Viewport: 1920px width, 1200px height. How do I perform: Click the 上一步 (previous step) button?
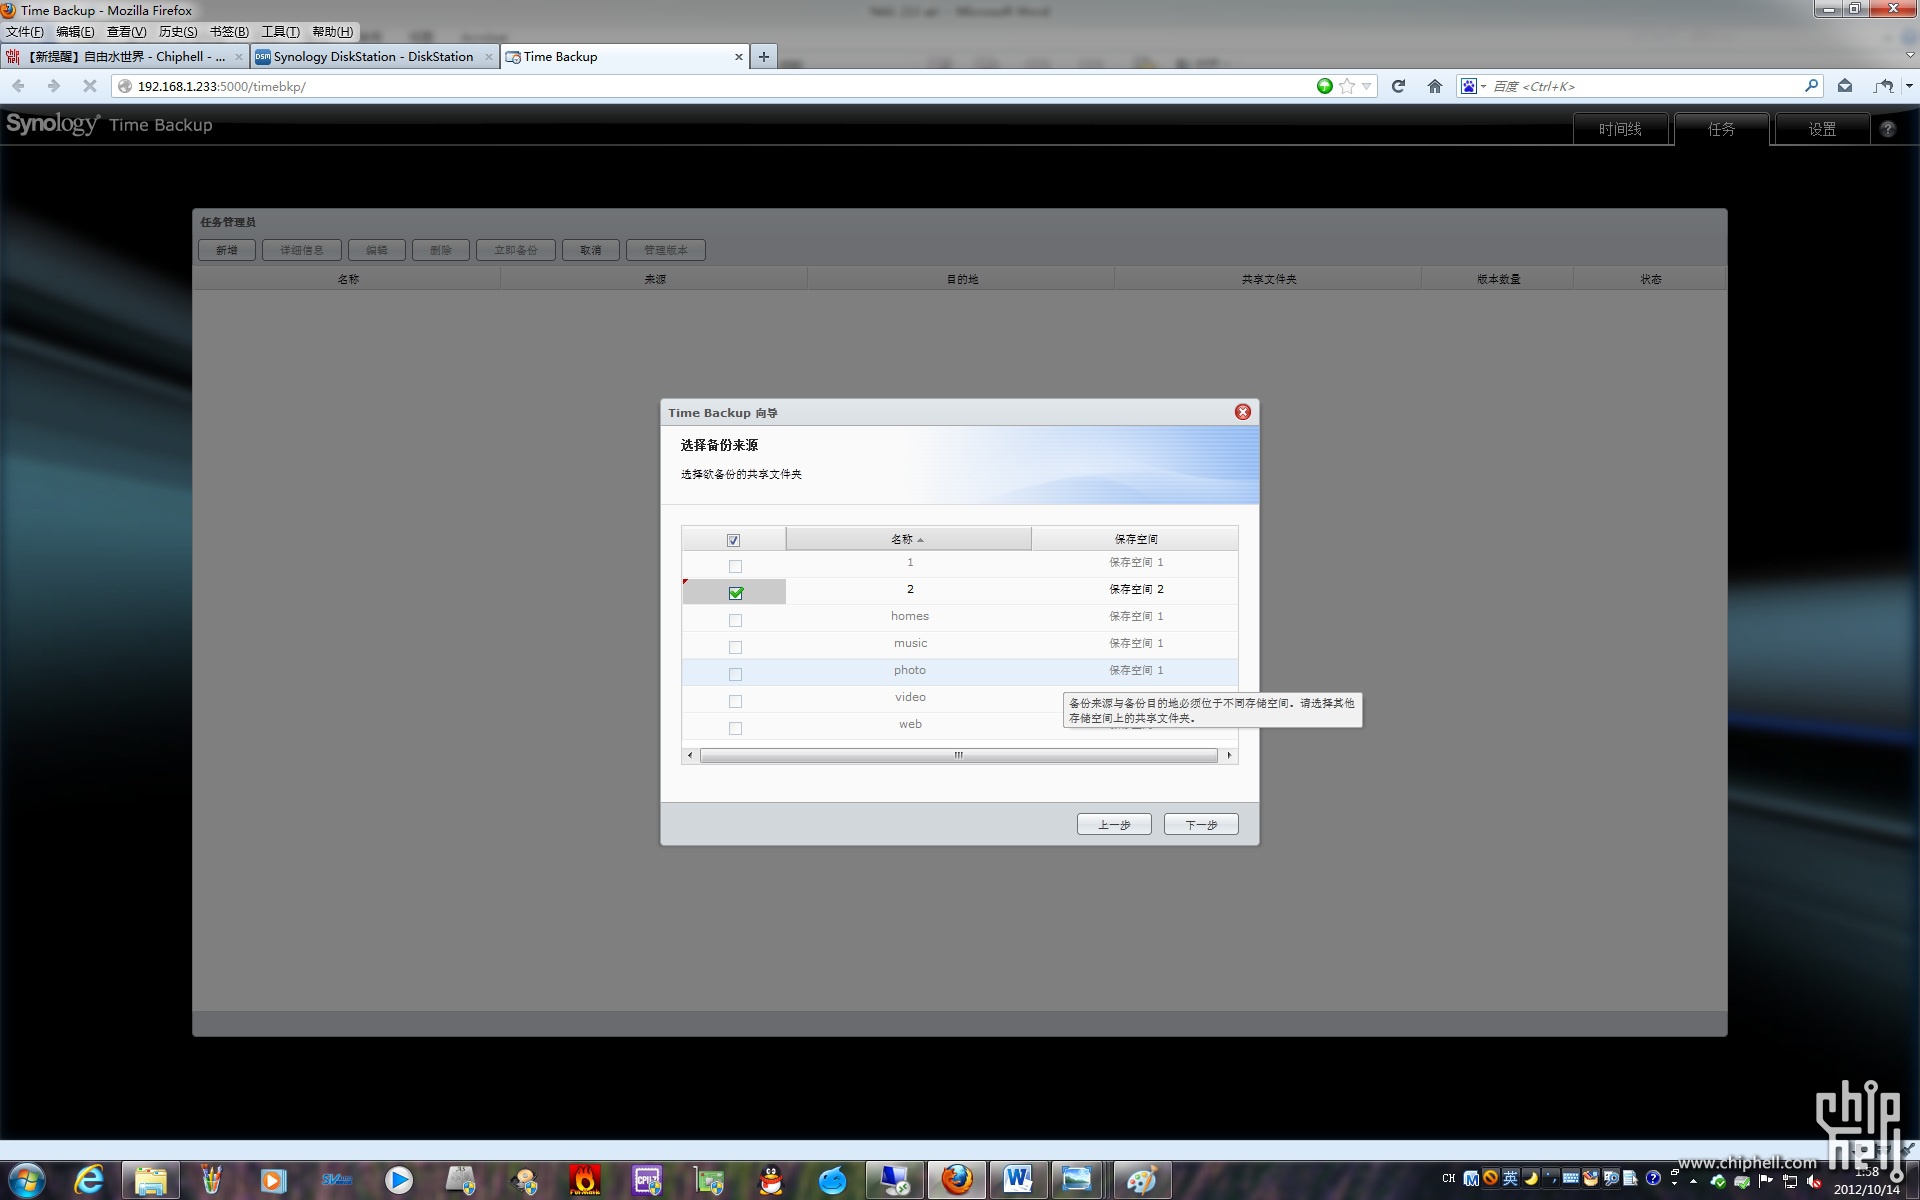click(1114, 824)
